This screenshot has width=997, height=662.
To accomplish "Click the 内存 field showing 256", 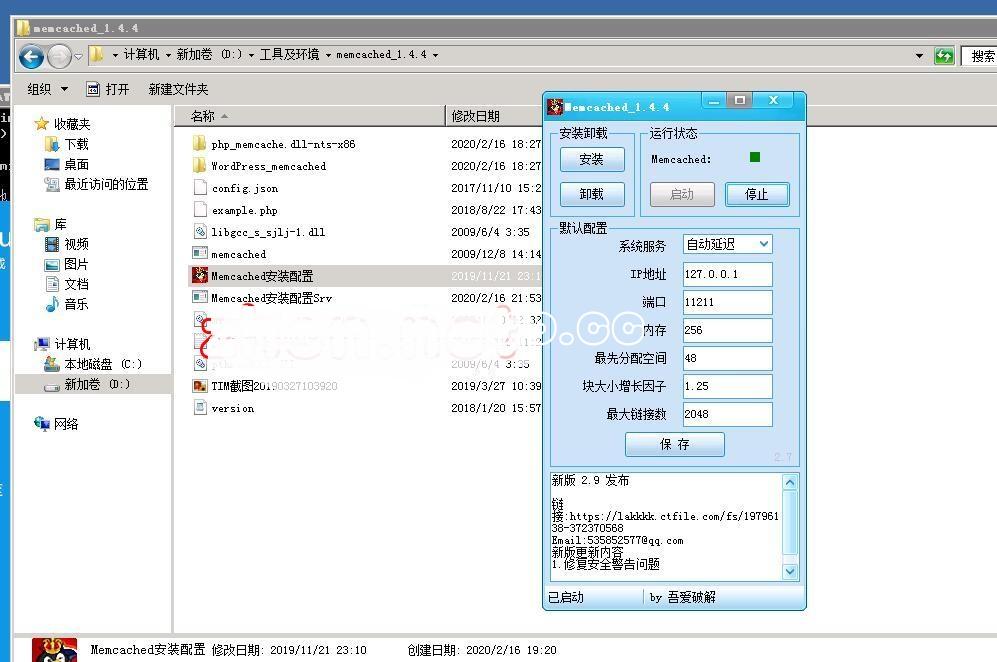I will click(x=727, y=330).
